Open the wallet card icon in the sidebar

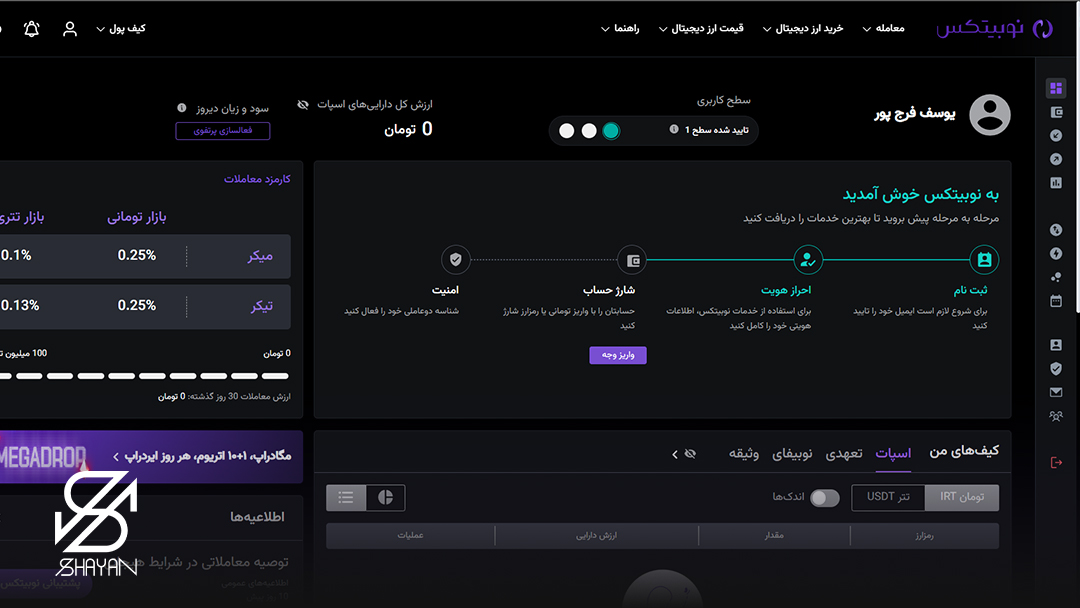point(1056,112)
